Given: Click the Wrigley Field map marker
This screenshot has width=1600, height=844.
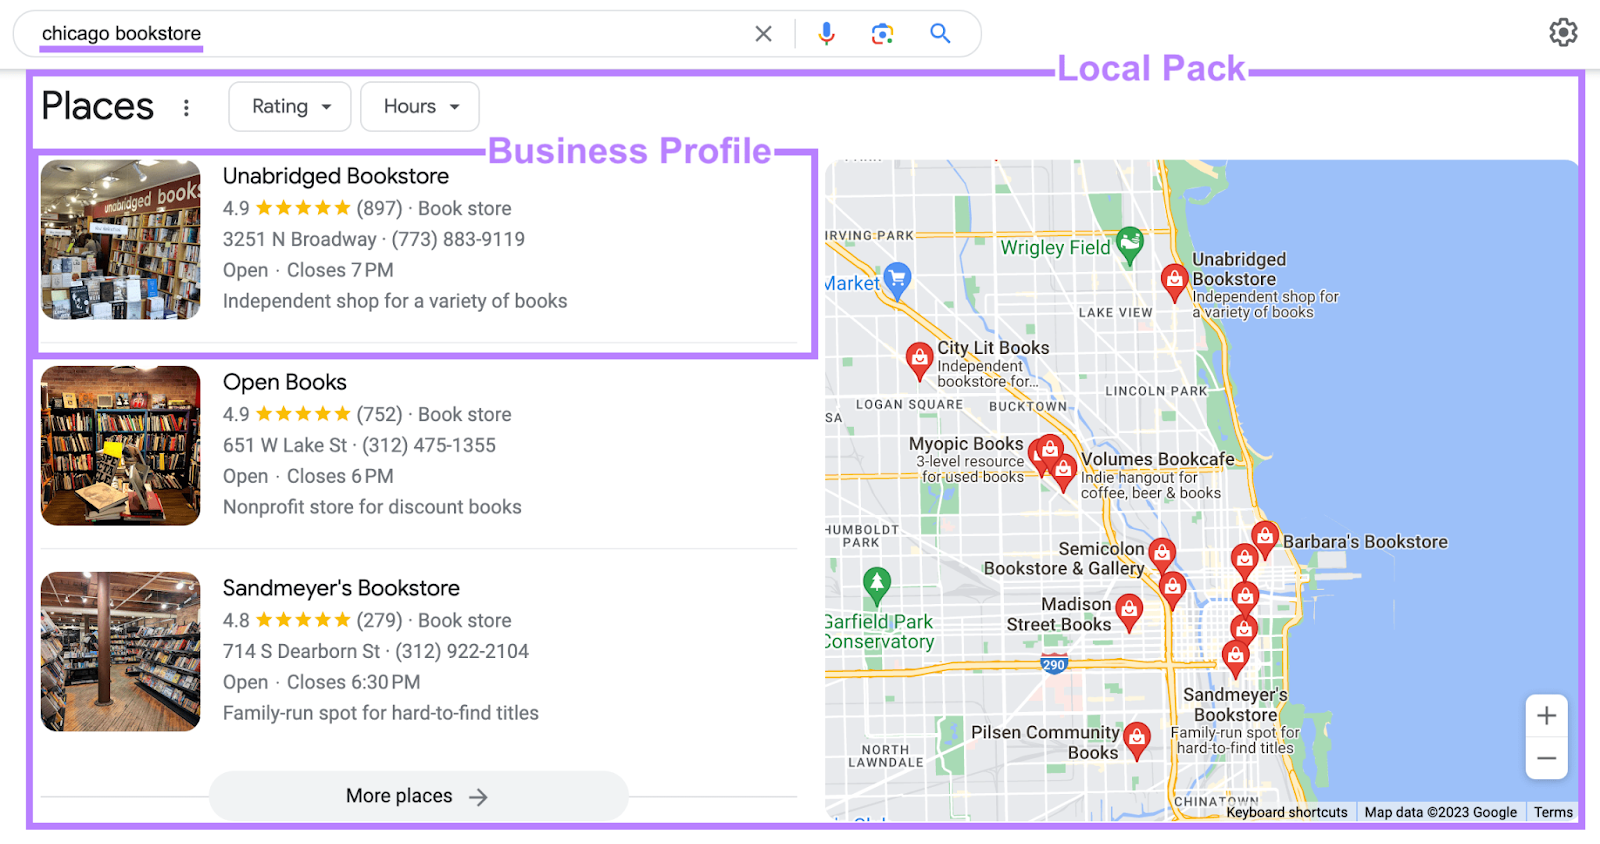Looking at the screenshot, I should point(1130,243).
